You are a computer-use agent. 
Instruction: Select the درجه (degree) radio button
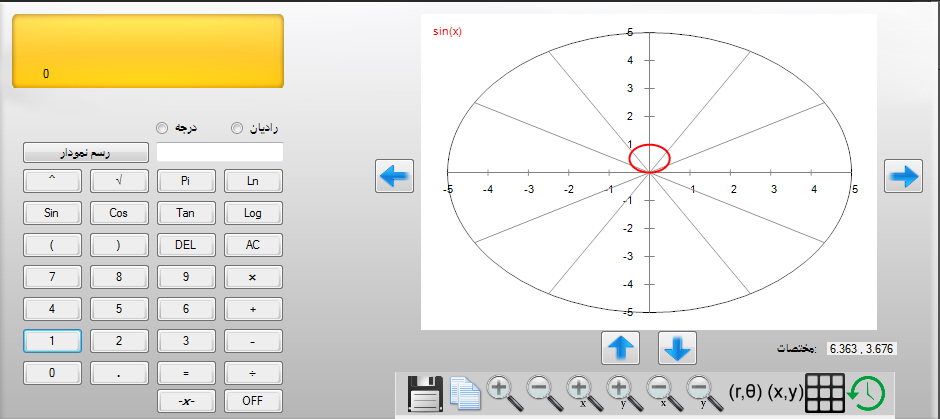pos(161,128)
